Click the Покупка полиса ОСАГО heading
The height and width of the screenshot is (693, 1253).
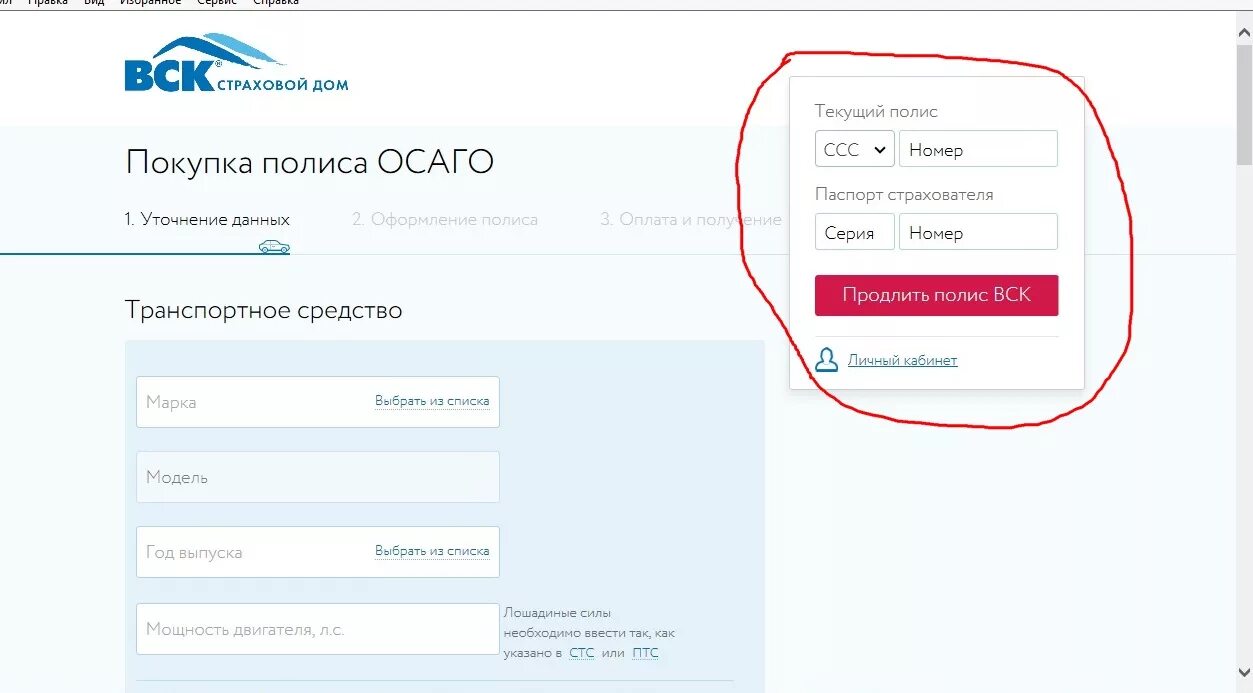310,162
